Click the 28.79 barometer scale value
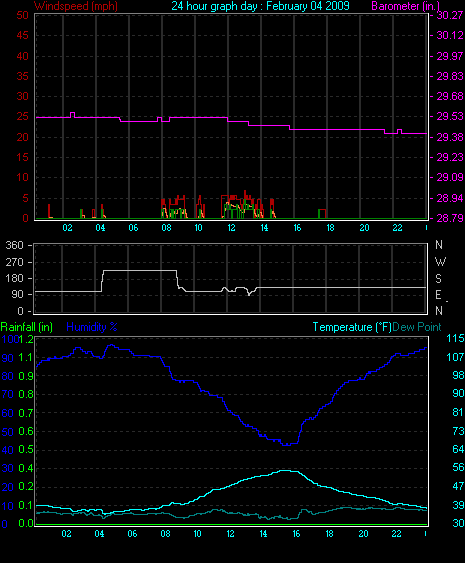465x563 pixels. point(450,218)
